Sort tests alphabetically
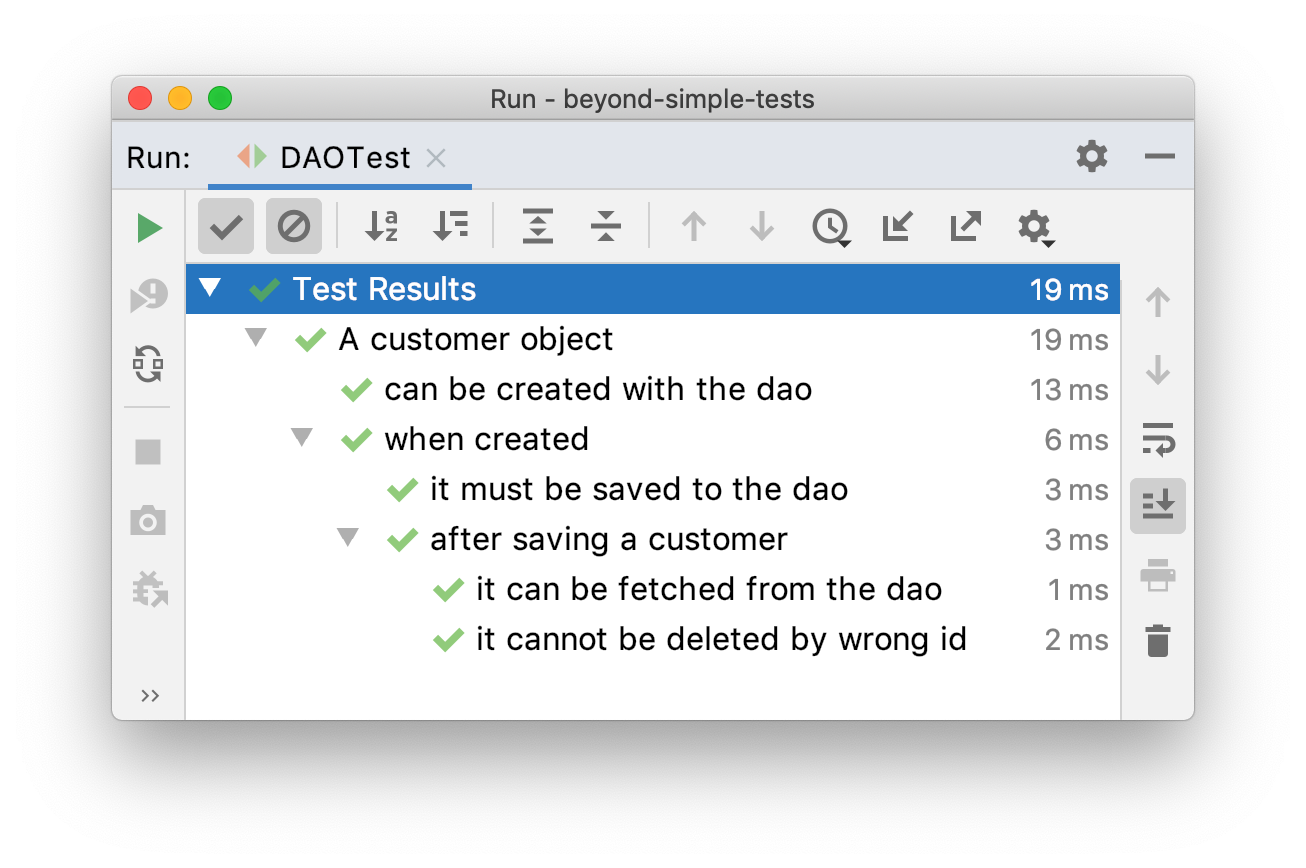 pyautogui.click(x=381, y=227)
